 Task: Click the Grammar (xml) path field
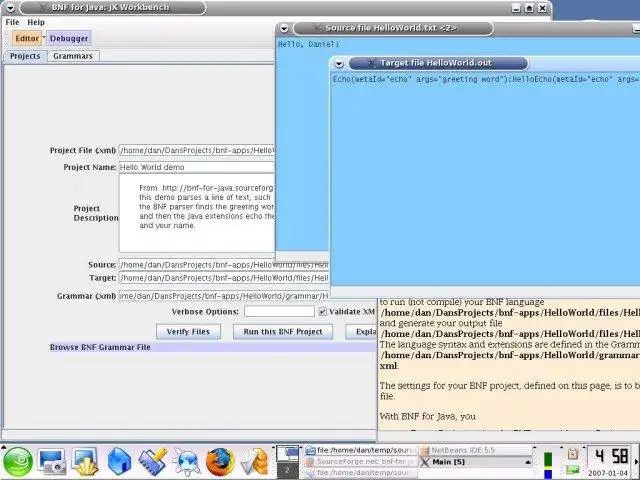[224, 296]
